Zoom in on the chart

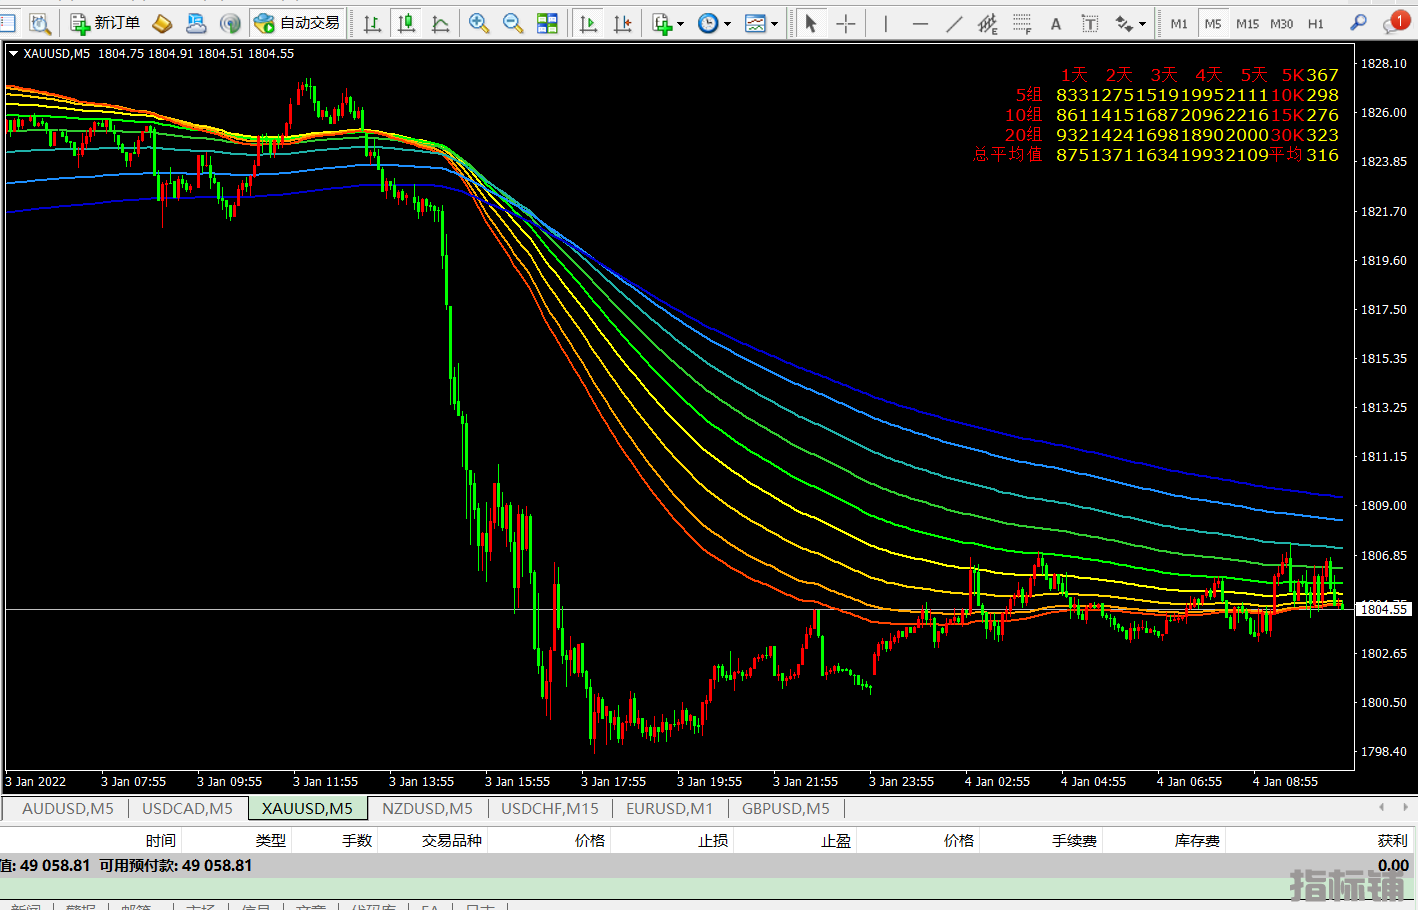(479, 23)
